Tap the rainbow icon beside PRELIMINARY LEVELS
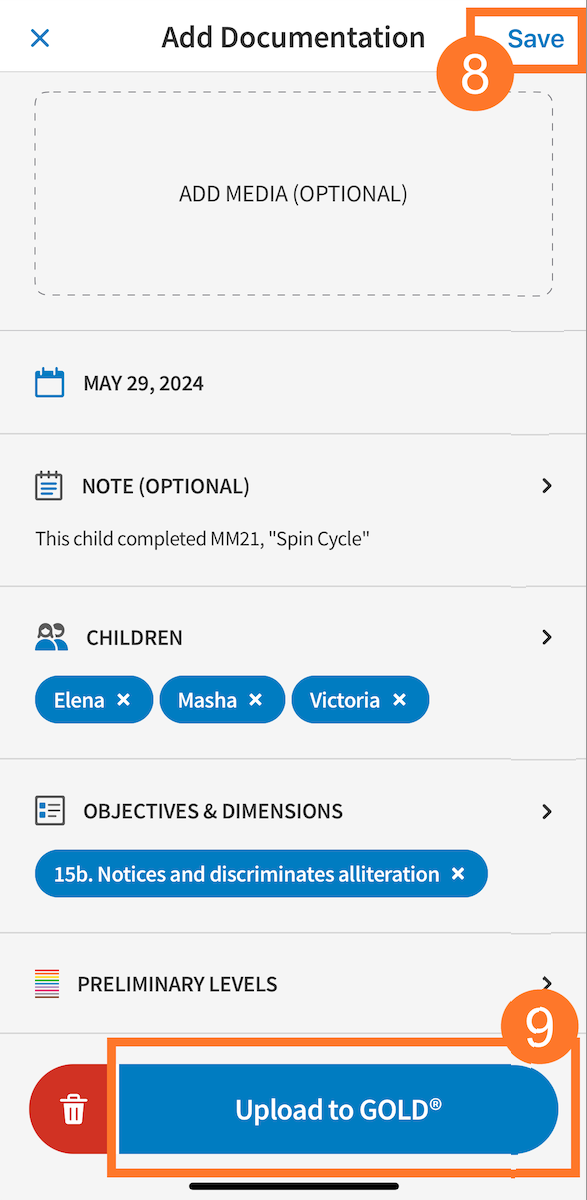Viewport: 587px width, 1200px height. click(46, 984)
